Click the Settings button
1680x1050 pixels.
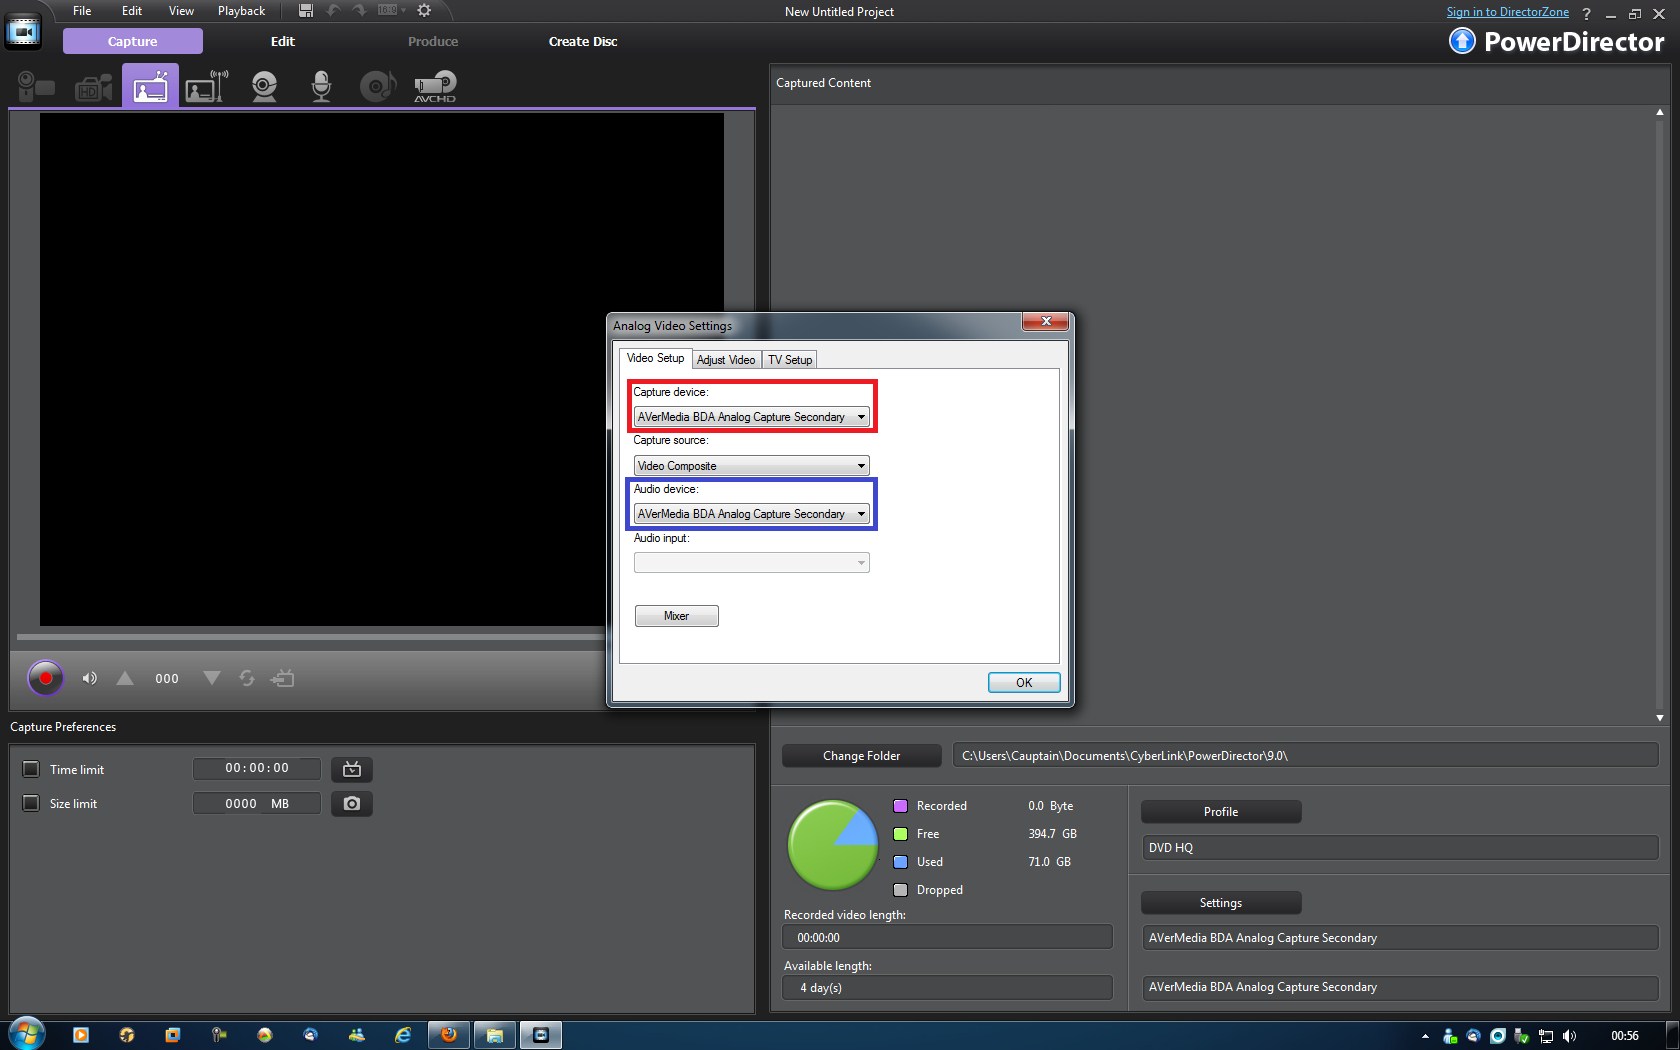(x=1221, y=903)
